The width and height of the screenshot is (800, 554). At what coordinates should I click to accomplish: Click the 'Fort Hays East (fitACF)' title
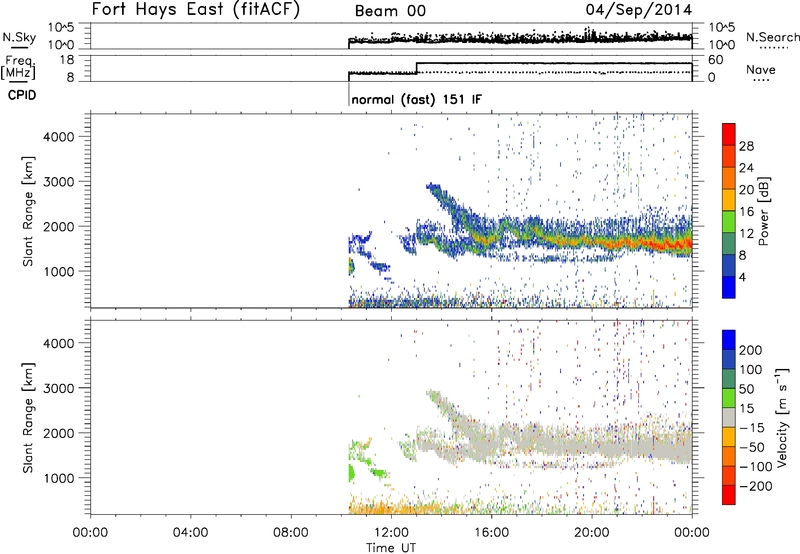pos(196,9)
